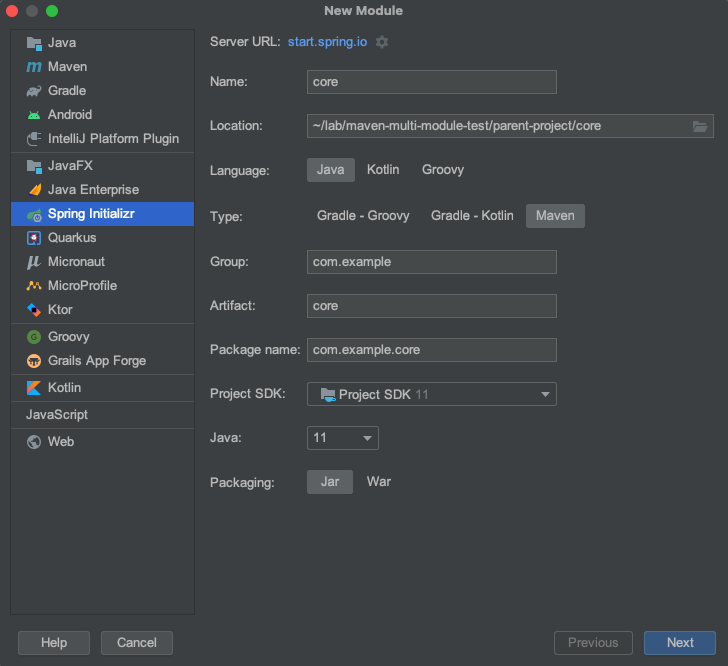Open the Java version dropdown
The image size is (728, 666).
[343, 438]
